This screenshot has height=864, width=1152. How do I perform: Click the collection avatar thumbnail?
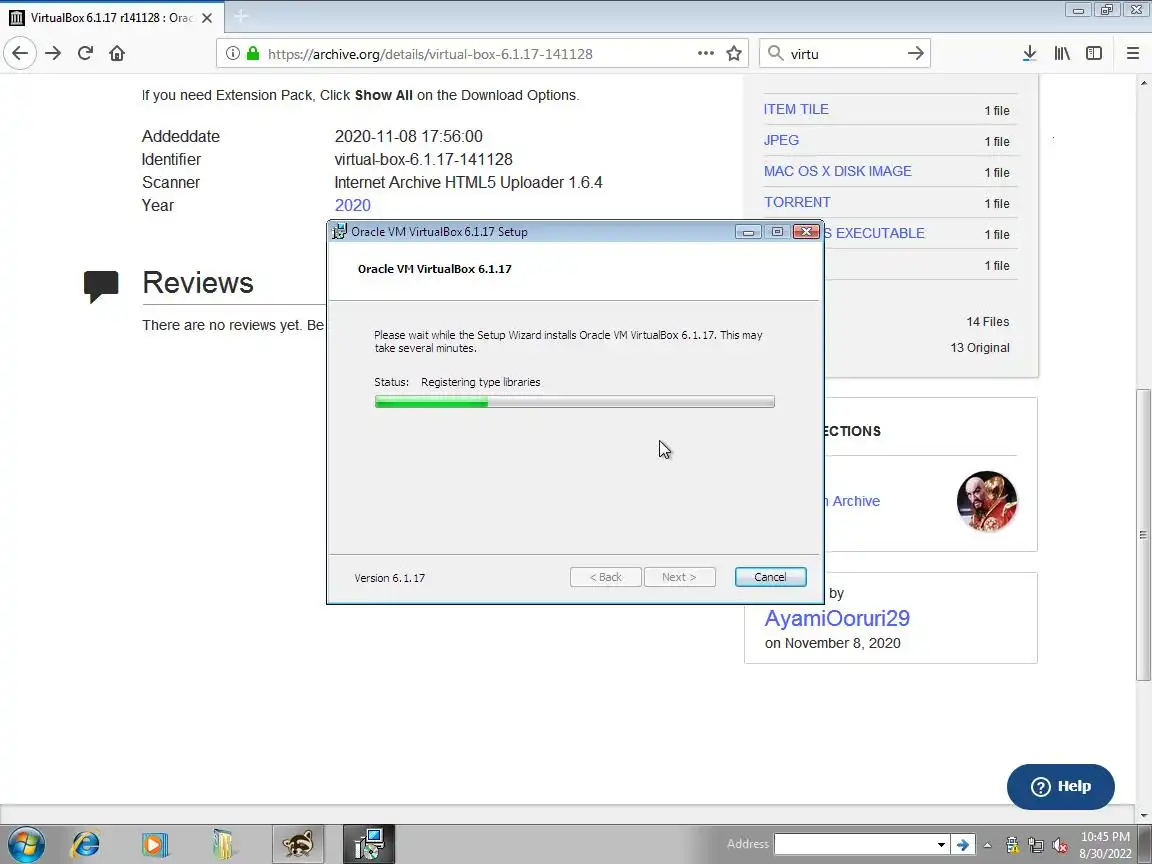(987, 501)
